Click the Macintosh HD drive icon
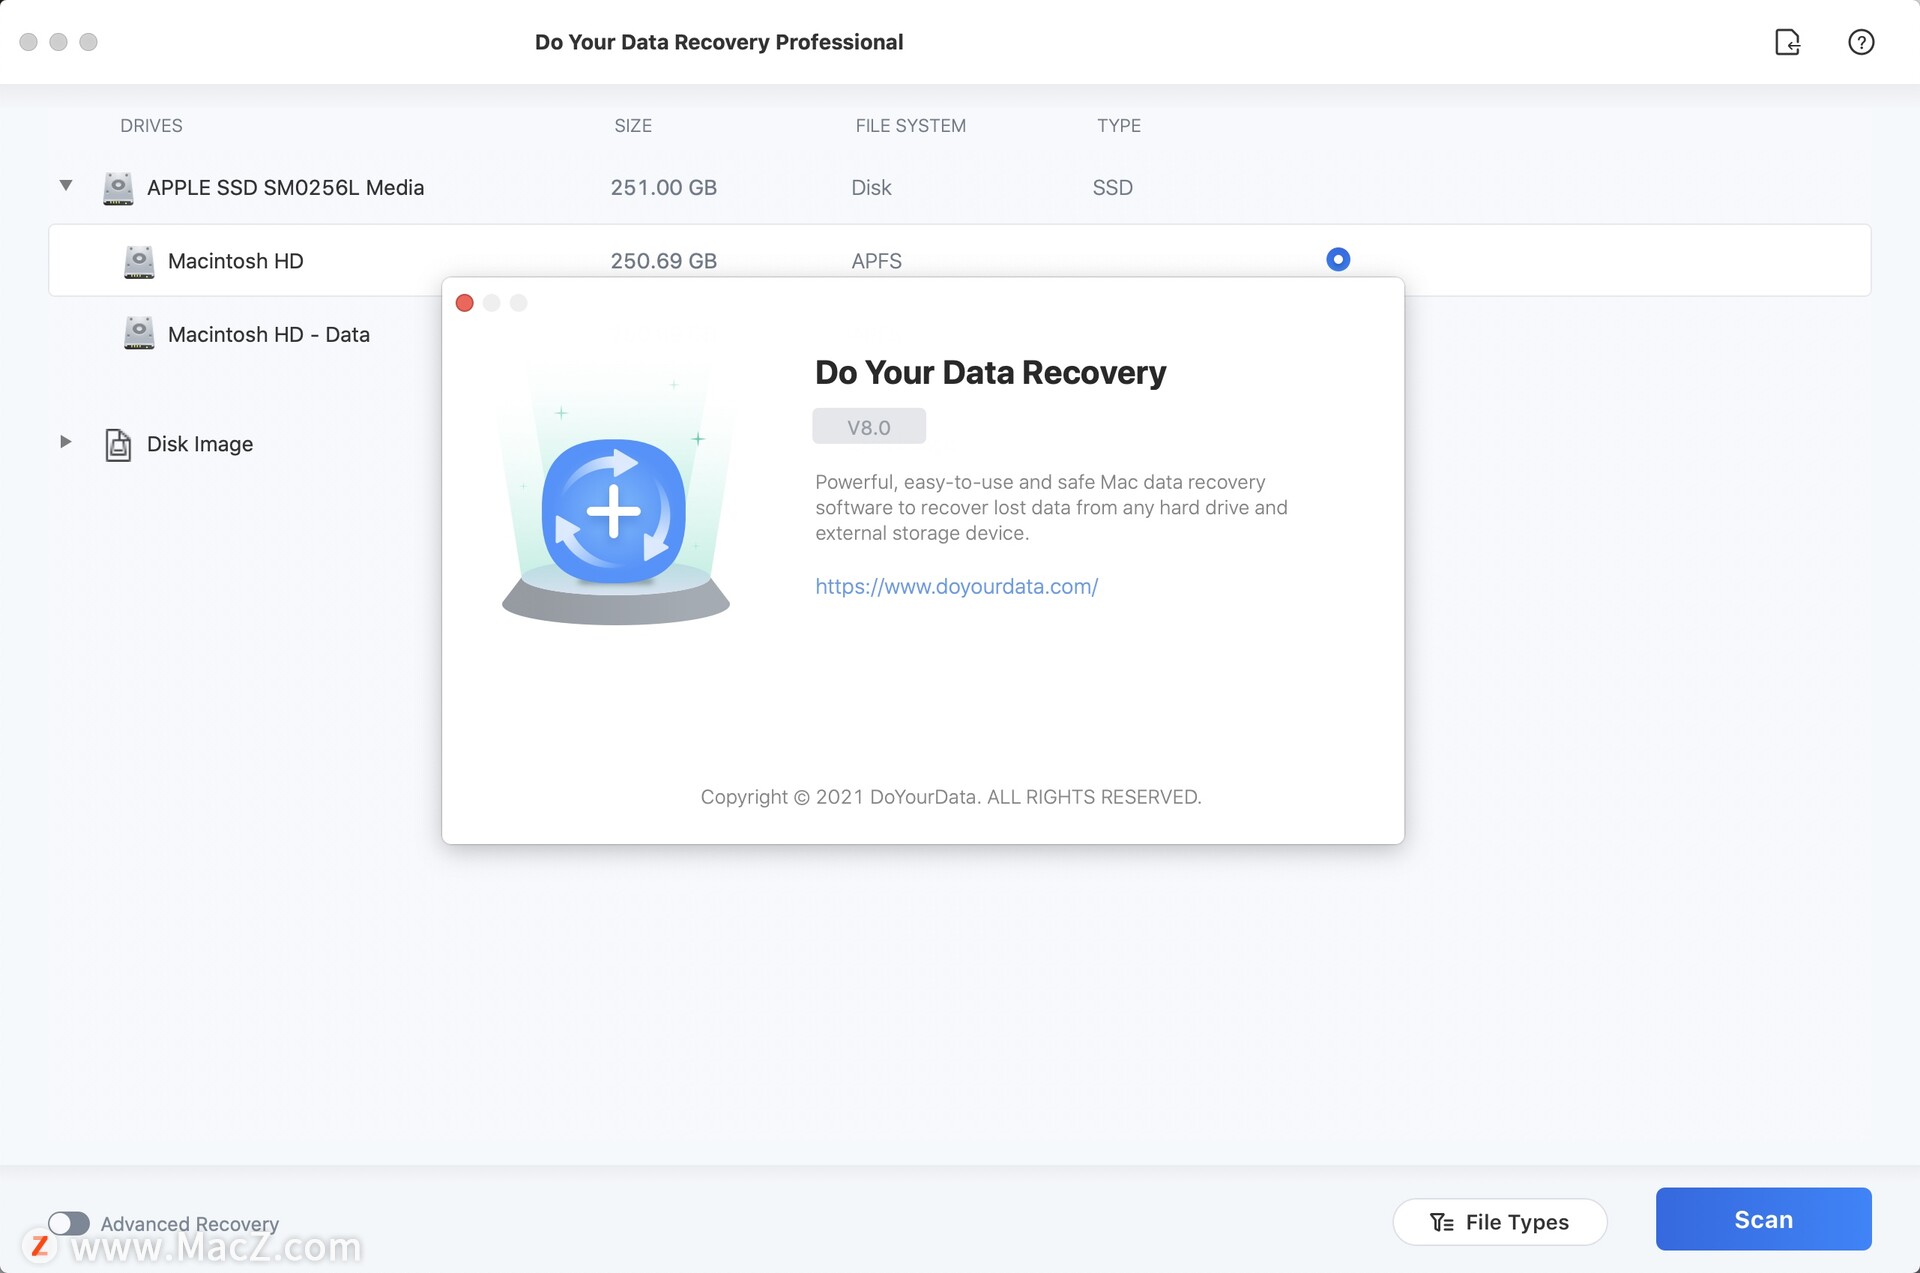Image resolution: width=1920 pixels, height=1273 pixels. [x=139, y=259]
